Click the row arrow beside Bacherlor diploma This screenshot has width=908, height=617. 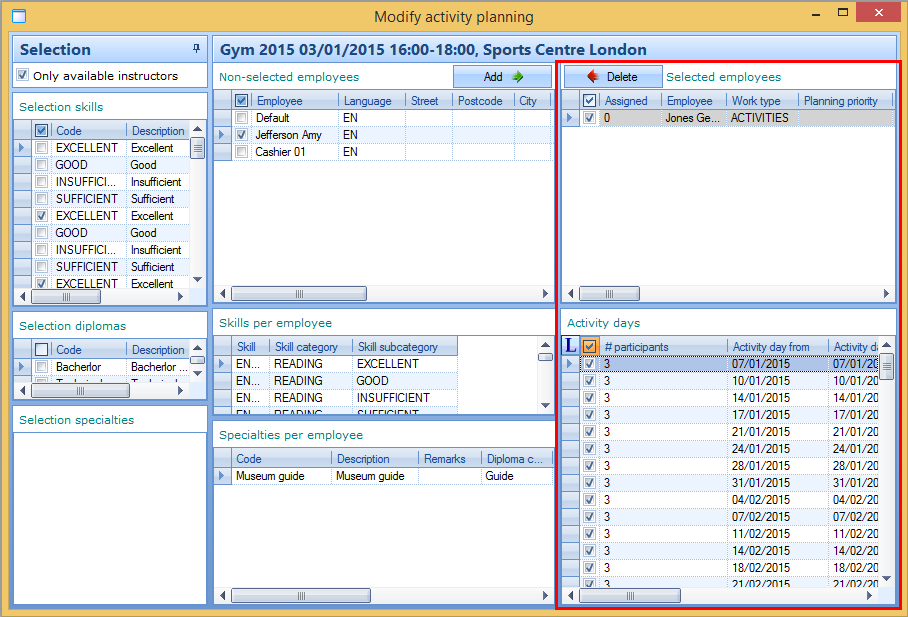click(x=21, y=367)
